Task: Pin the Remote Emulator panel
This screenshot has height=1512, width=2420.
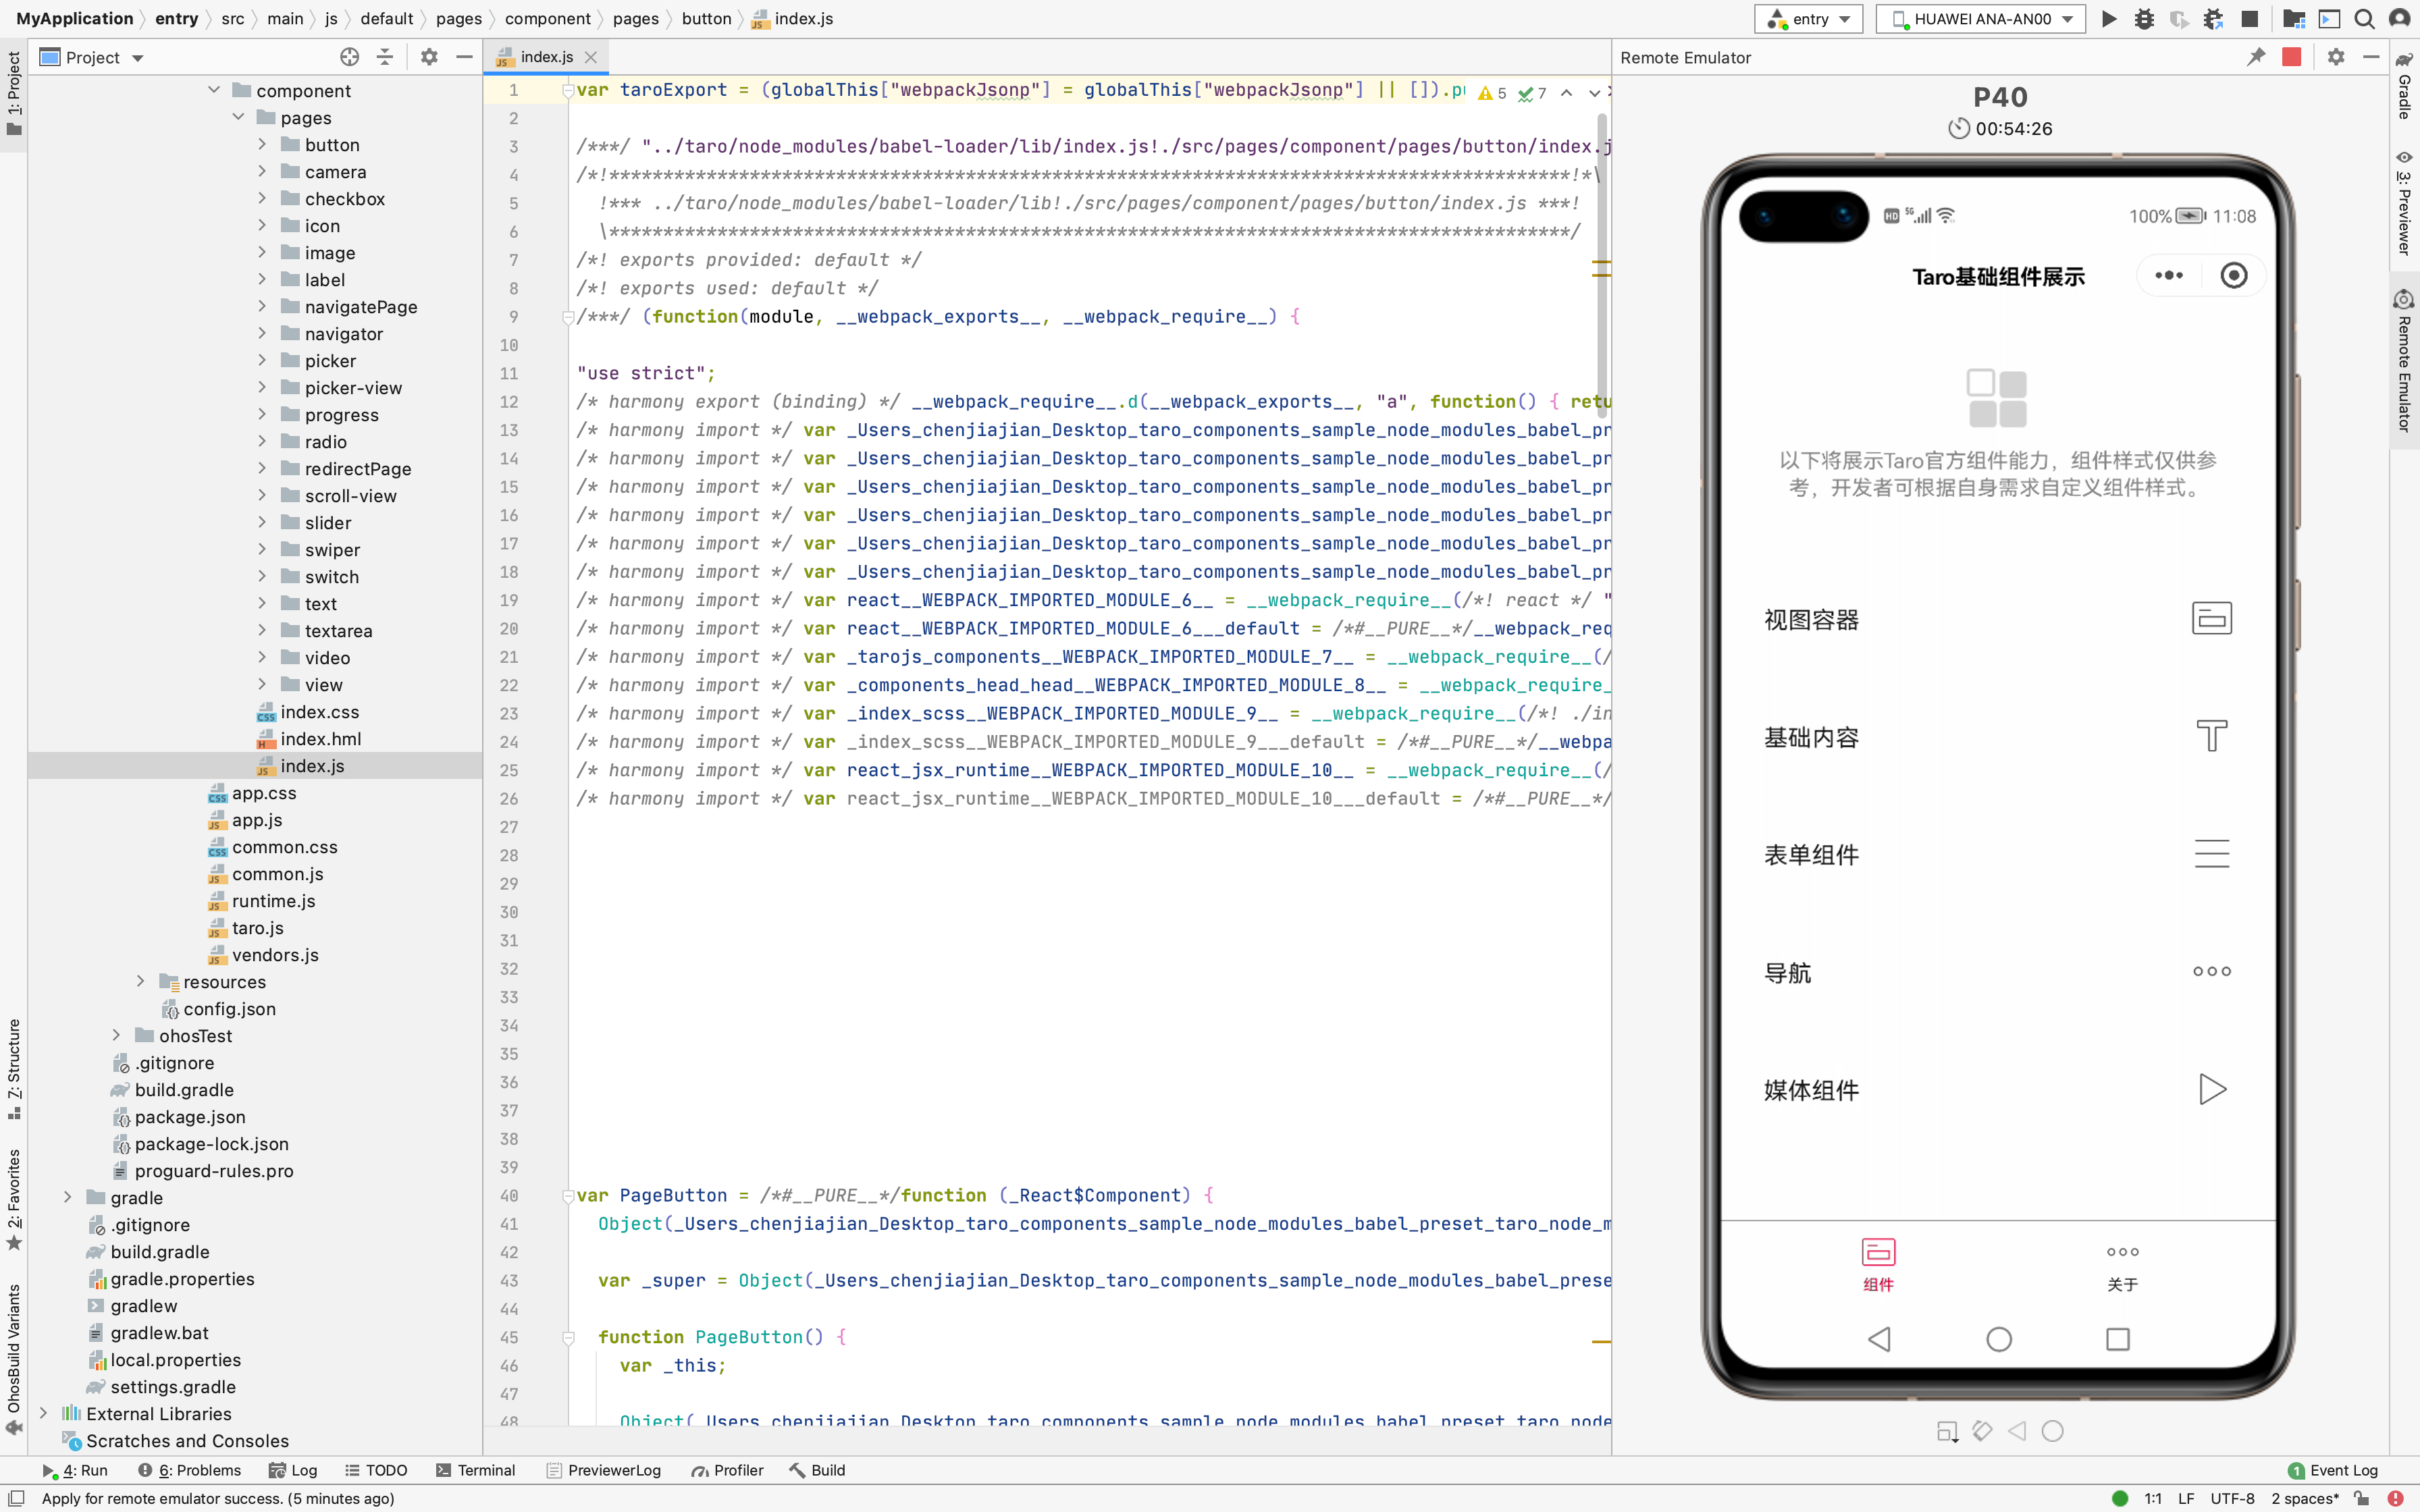Action: pos(2255,57)
